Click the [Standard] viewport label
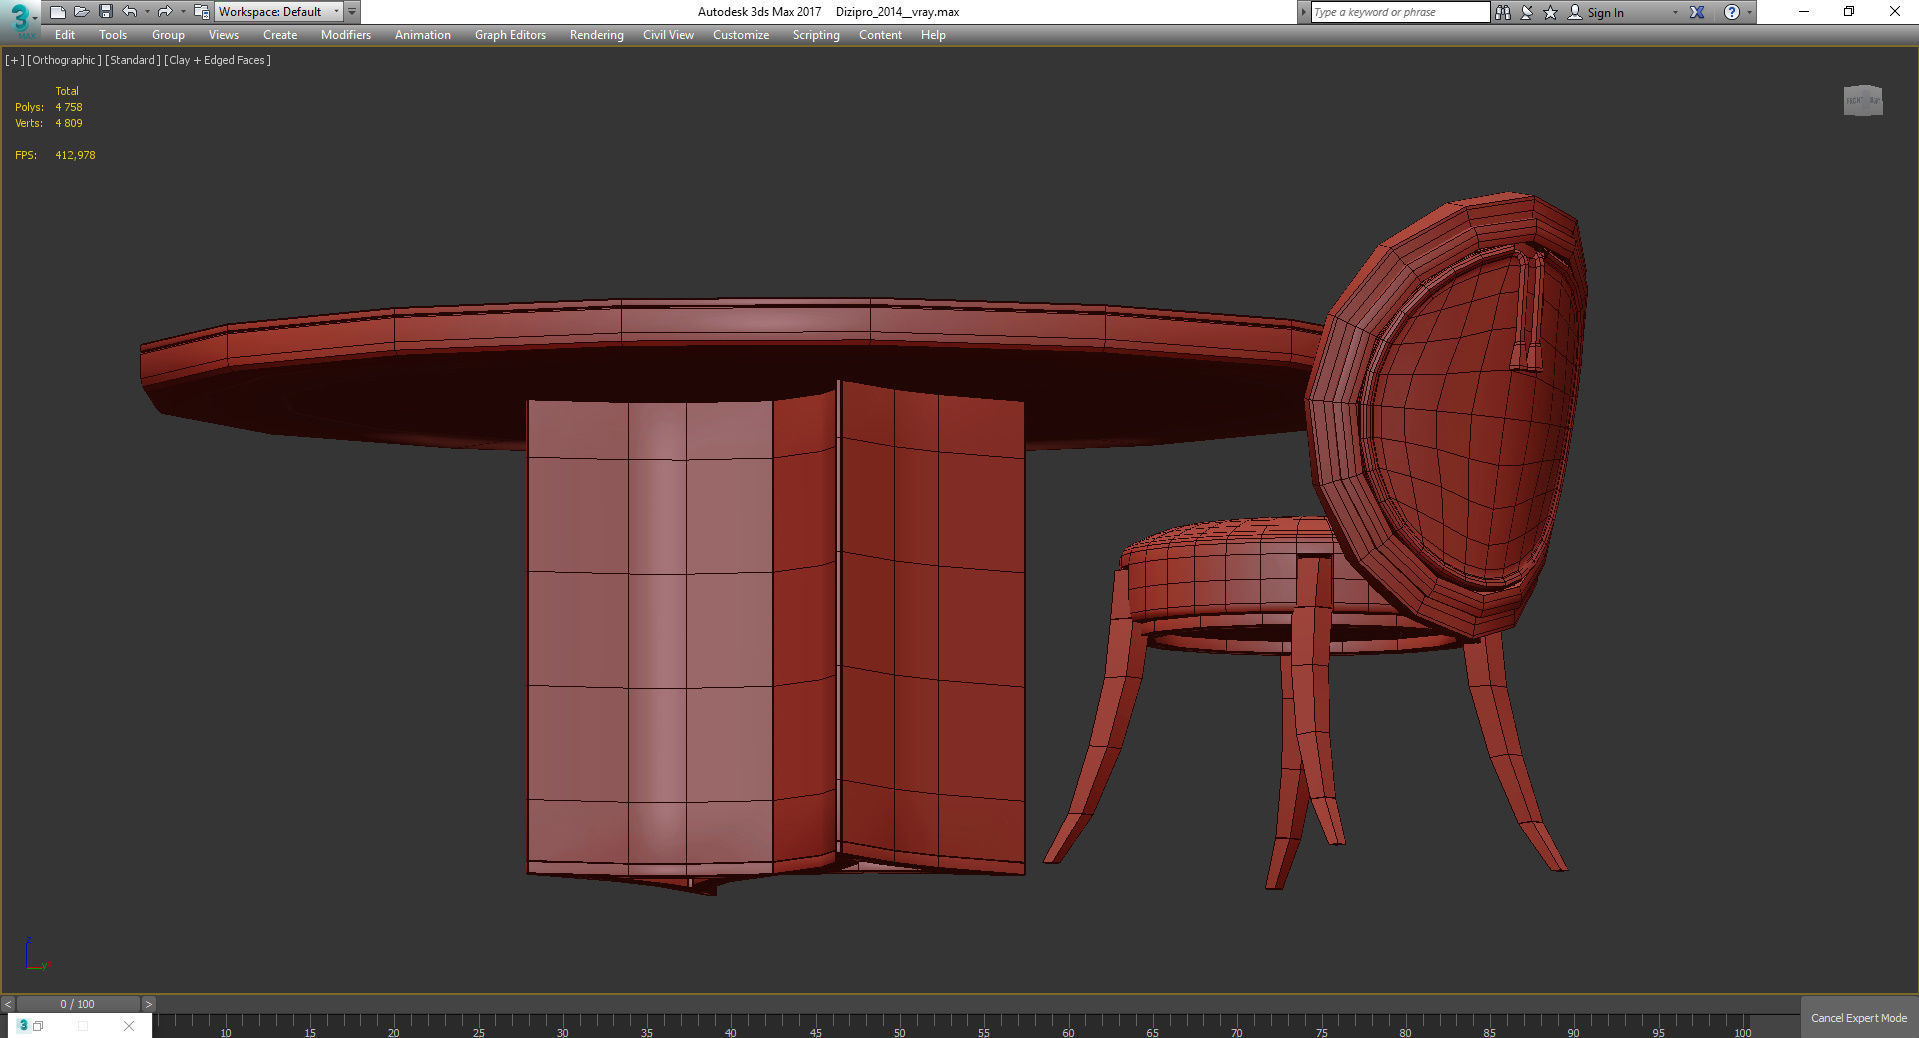Image resolution: width=1919 pixels, height=1038 pixels. tap(132, 60)
